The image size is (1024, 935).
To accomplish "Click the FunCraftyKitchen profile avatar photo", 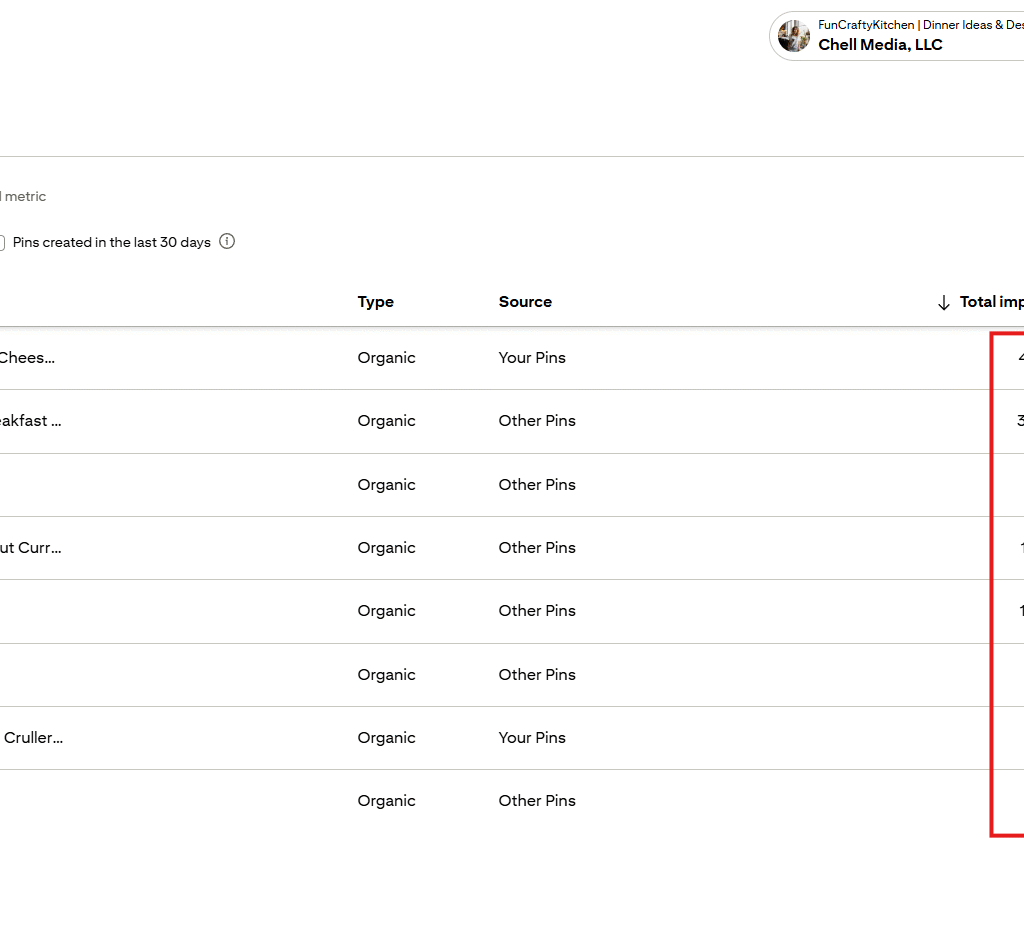I will (x=794, y=36).
